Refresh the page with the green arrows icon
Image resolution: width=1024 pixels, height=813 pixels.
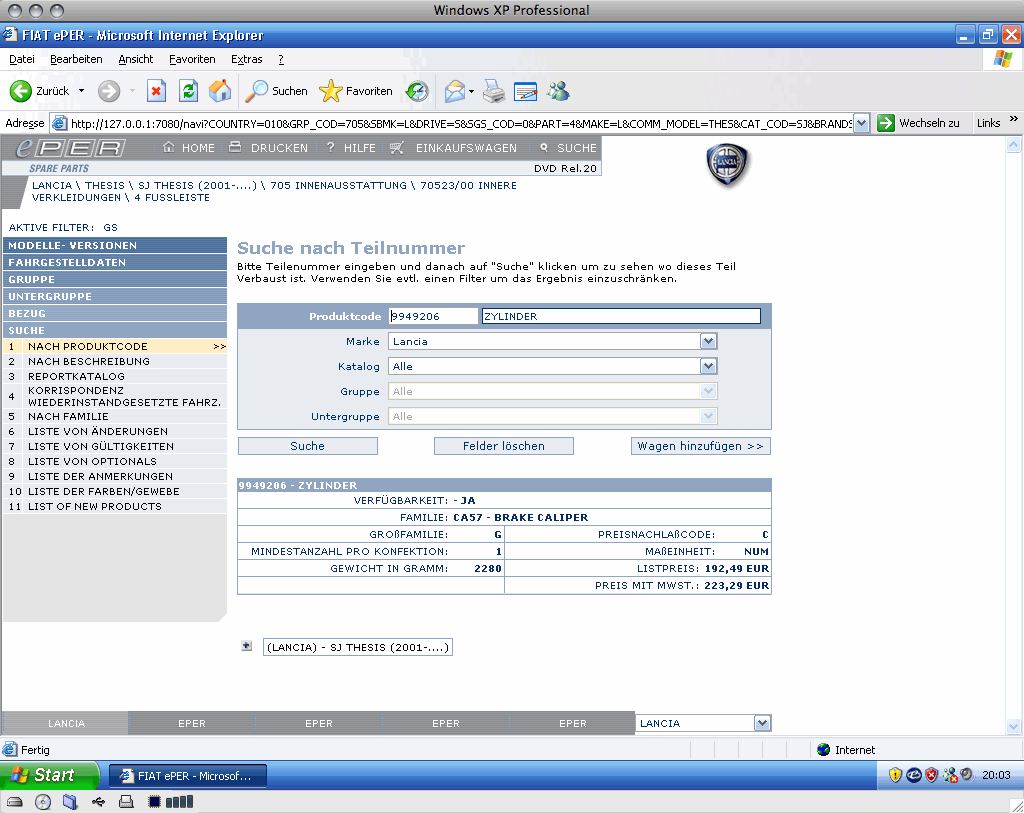188,91
